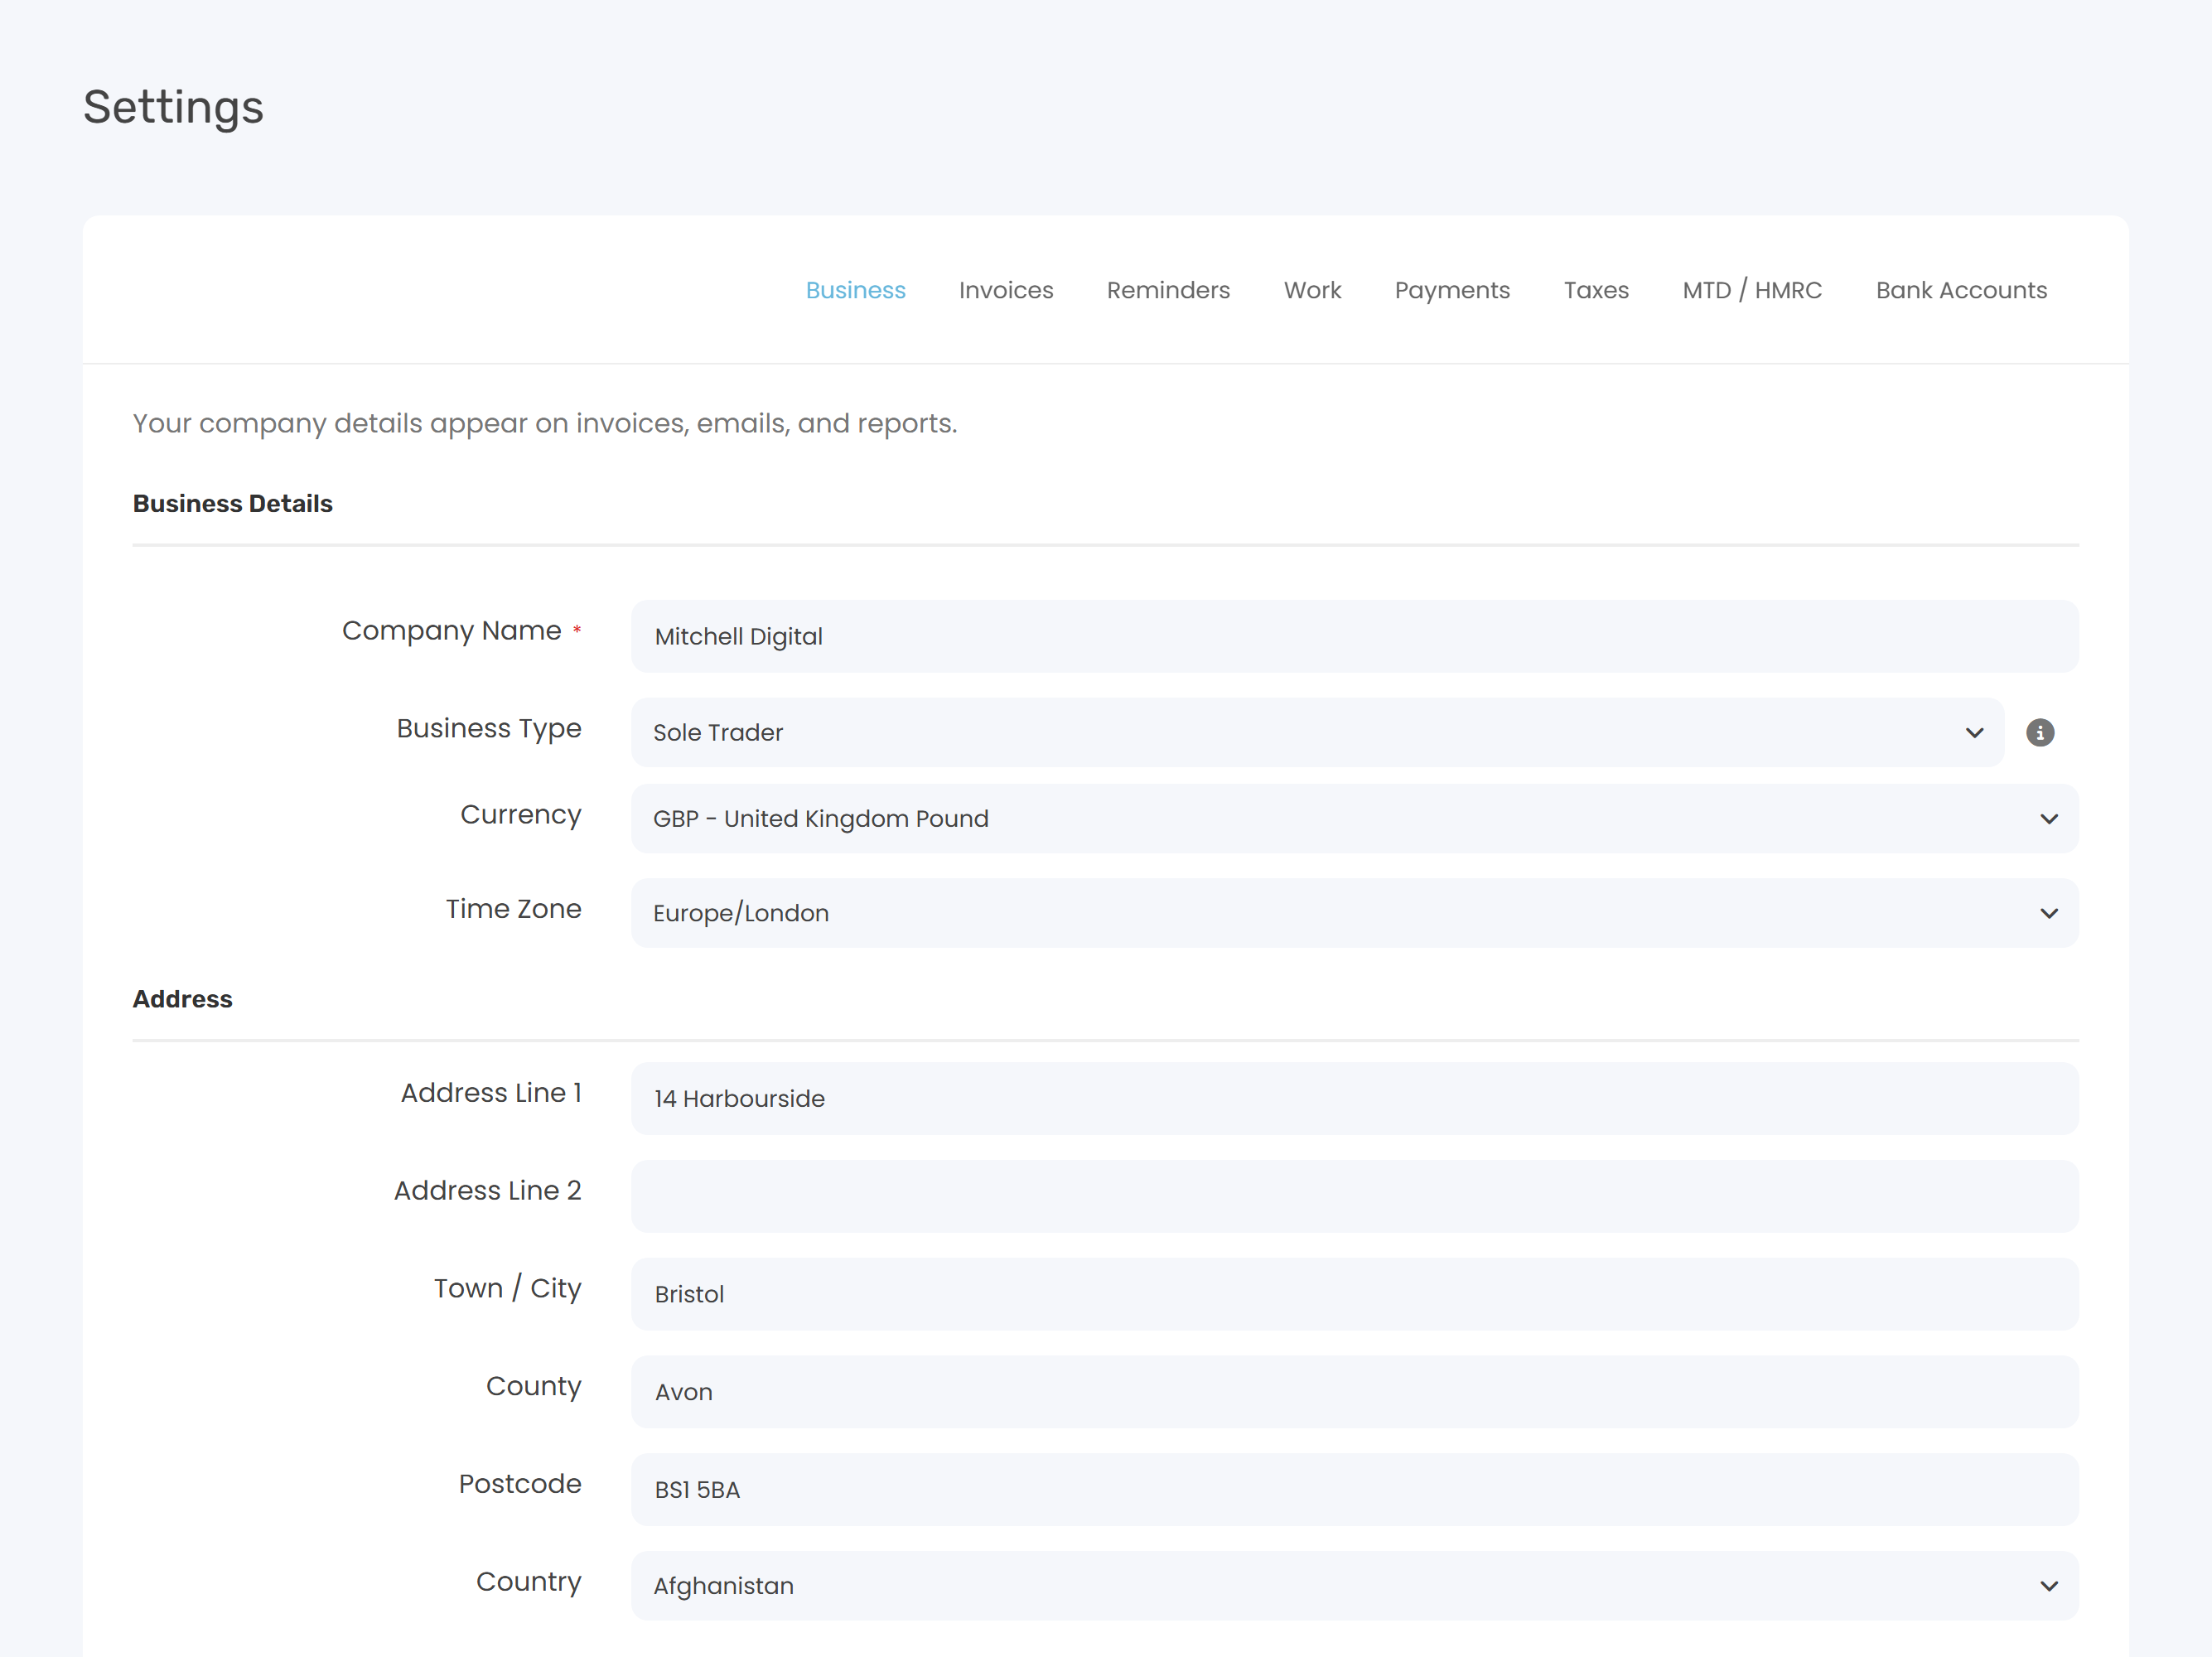The width and height of the screenshot is (2212, 1657).
Task: Click the Time Zone label
Action: coord(513,909)
